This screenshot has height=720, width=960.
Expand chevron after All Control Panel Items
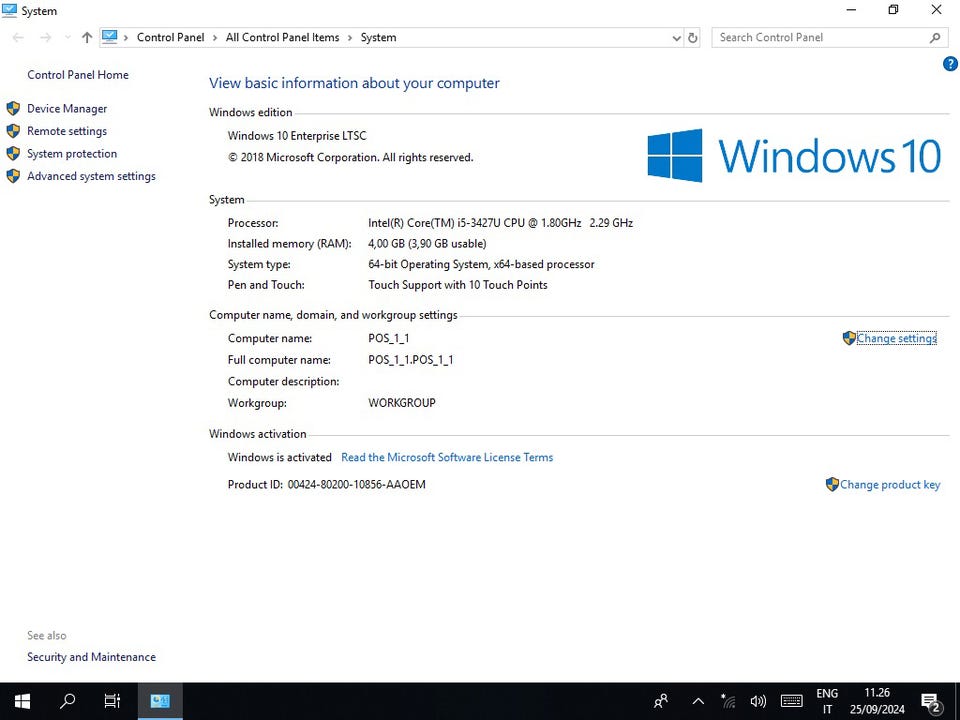tap(350, 38)
